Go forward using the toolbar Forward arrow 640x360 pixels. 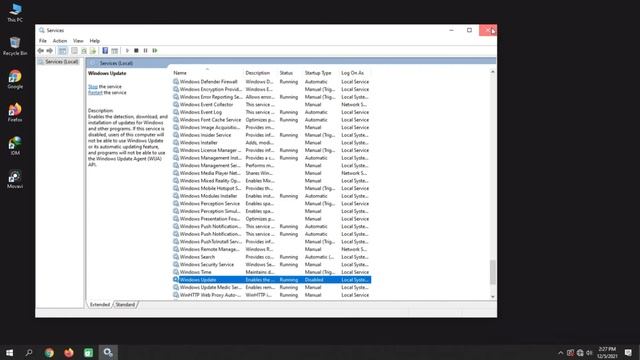tap(49, 51)
